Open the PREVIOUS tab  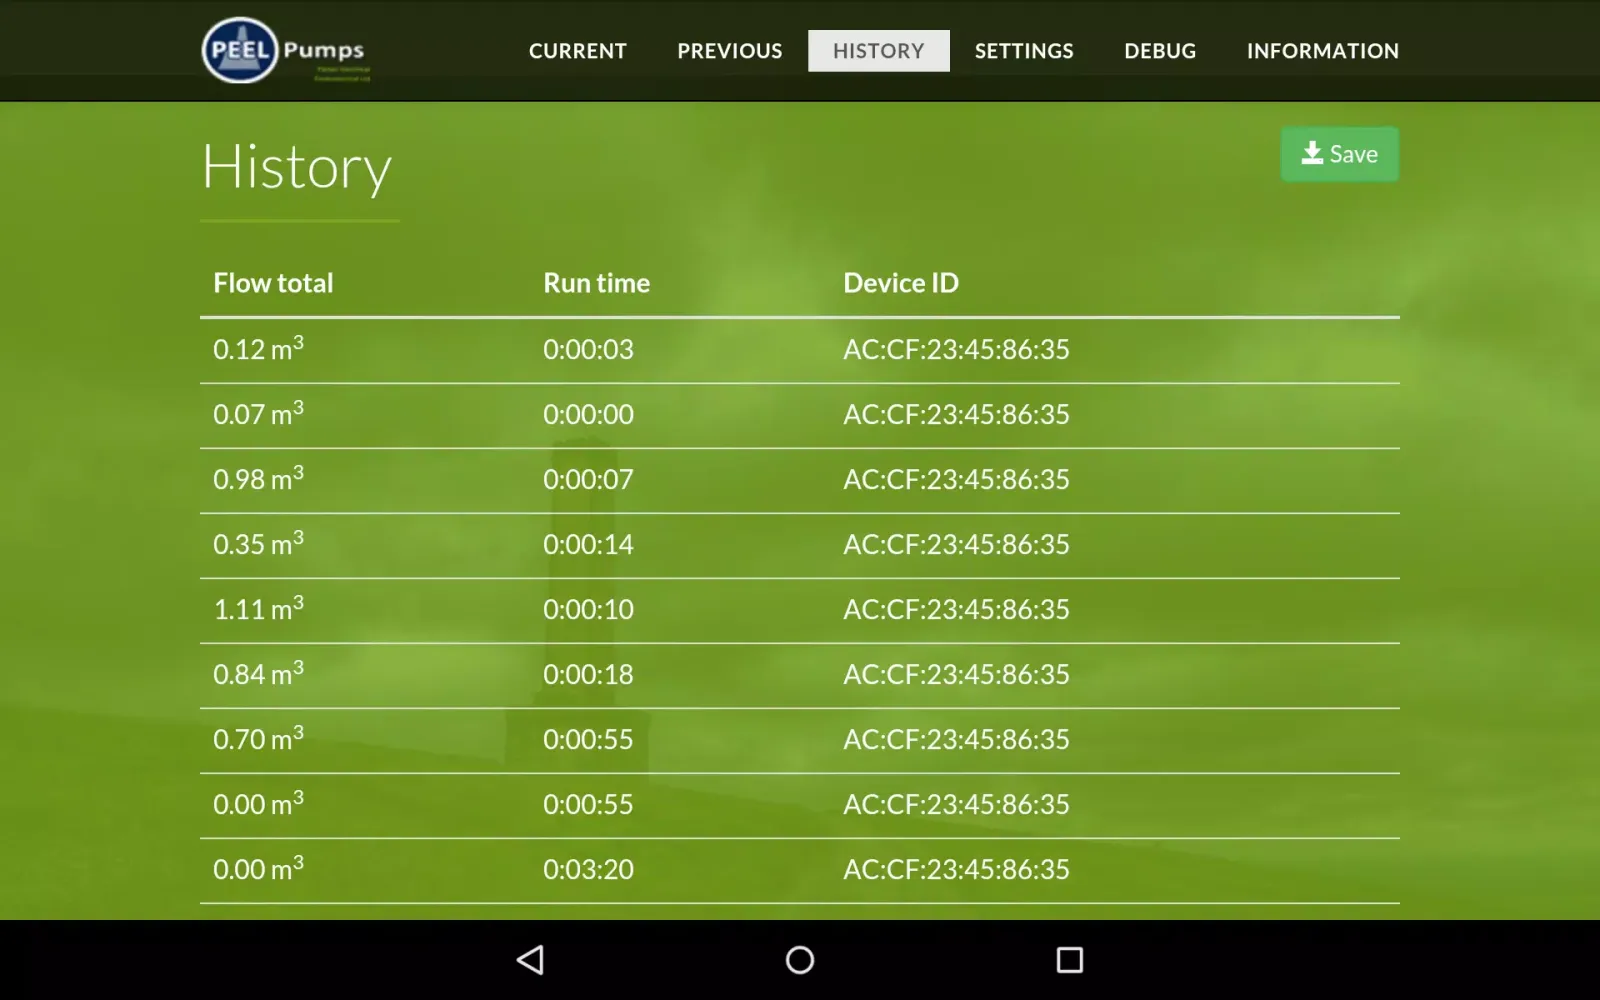pyautogui.click(x=729, y=51)
